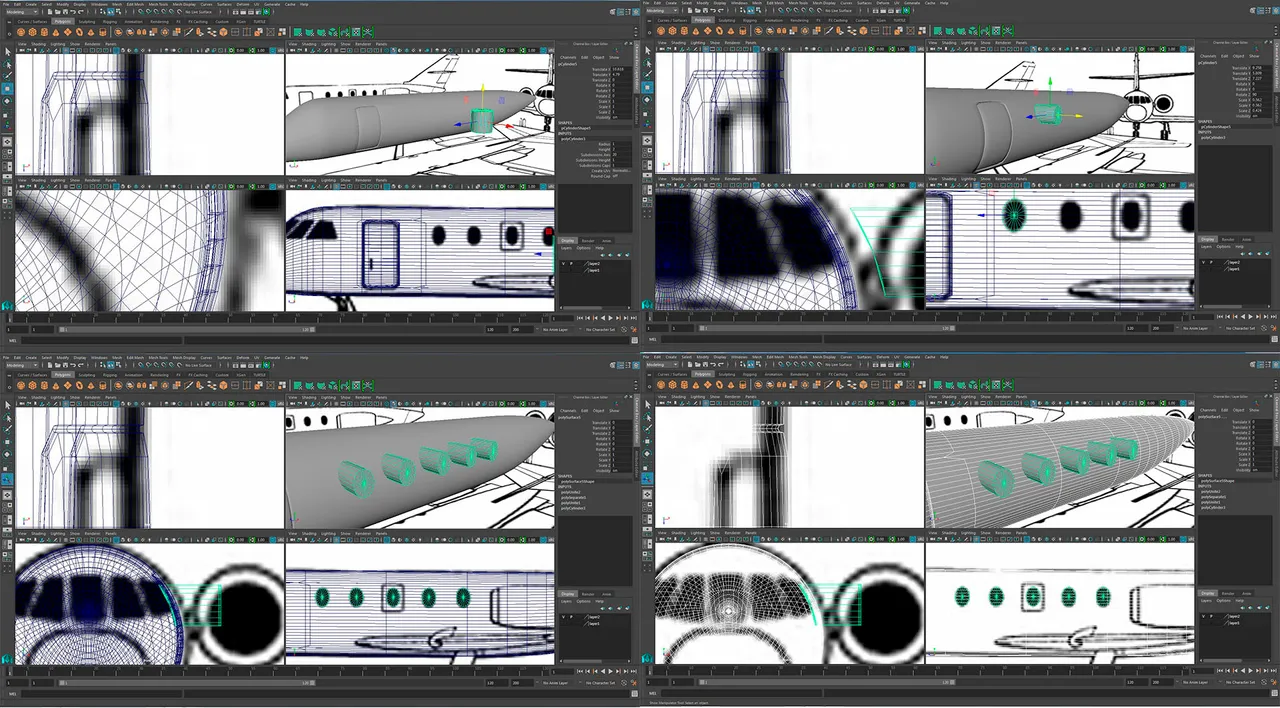Click polyCylinder1 input node in top-left window Channel Box
This screenshot has width=1280, height=708.
(573, 139)
